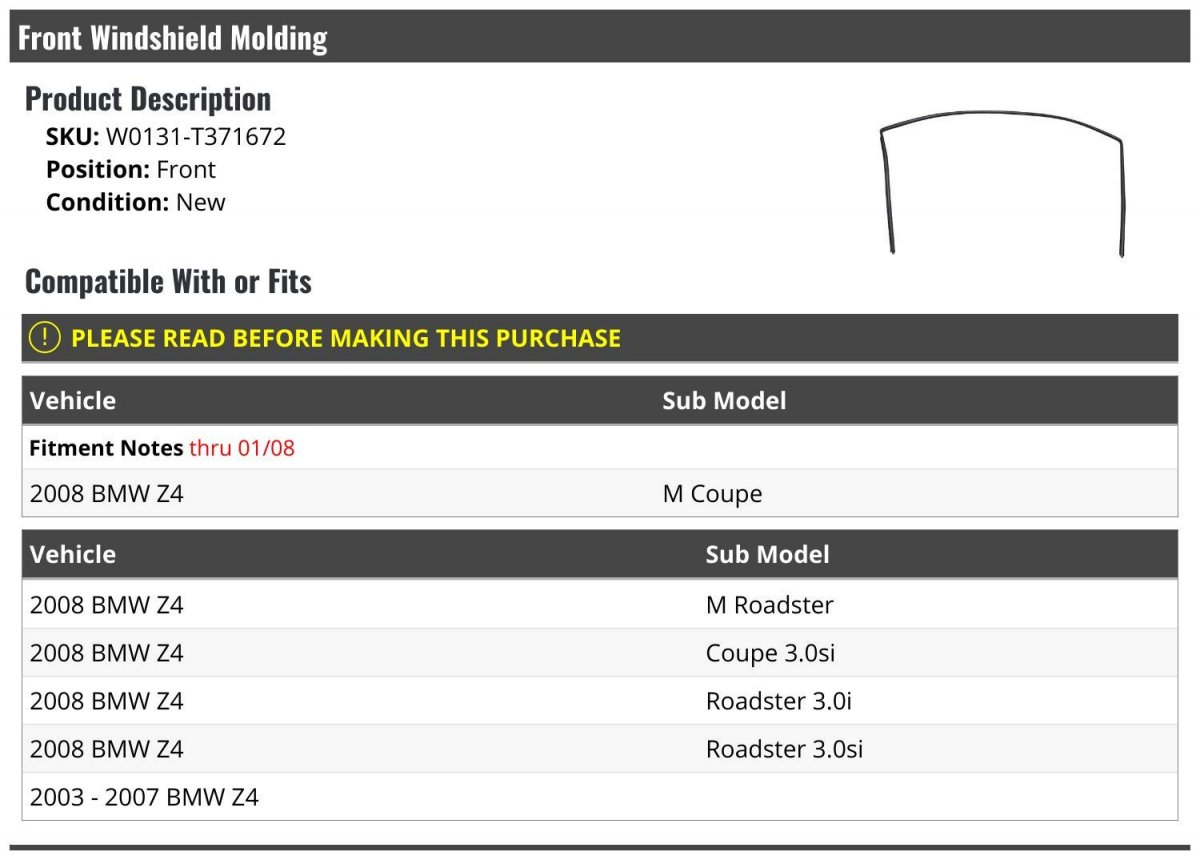Click the Vehicle header in first table
This screenshot has height=860, width=1200.
coord(73,401)
